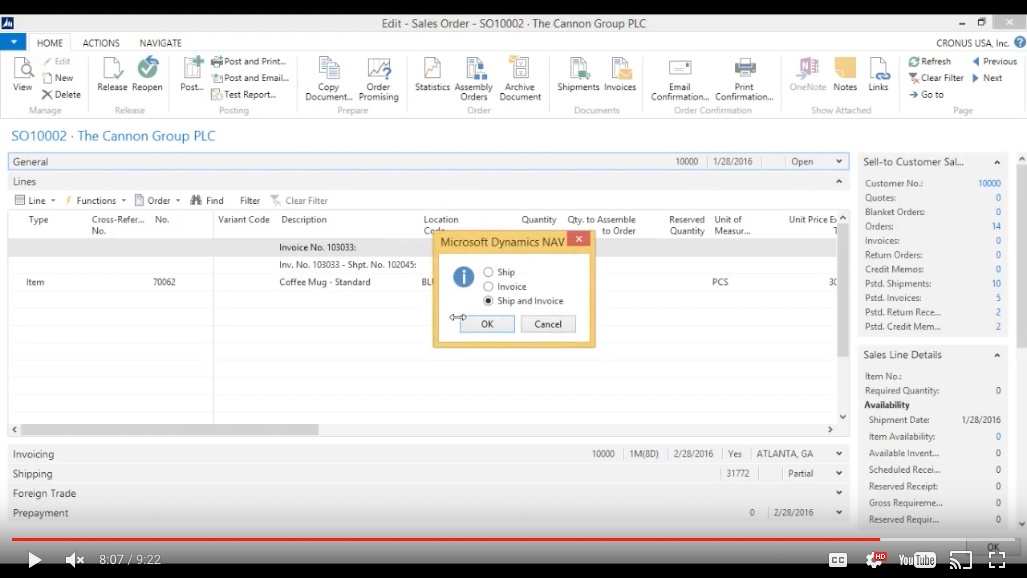Click the Go to command
The image size is (1027, 578).
point(926,94)
